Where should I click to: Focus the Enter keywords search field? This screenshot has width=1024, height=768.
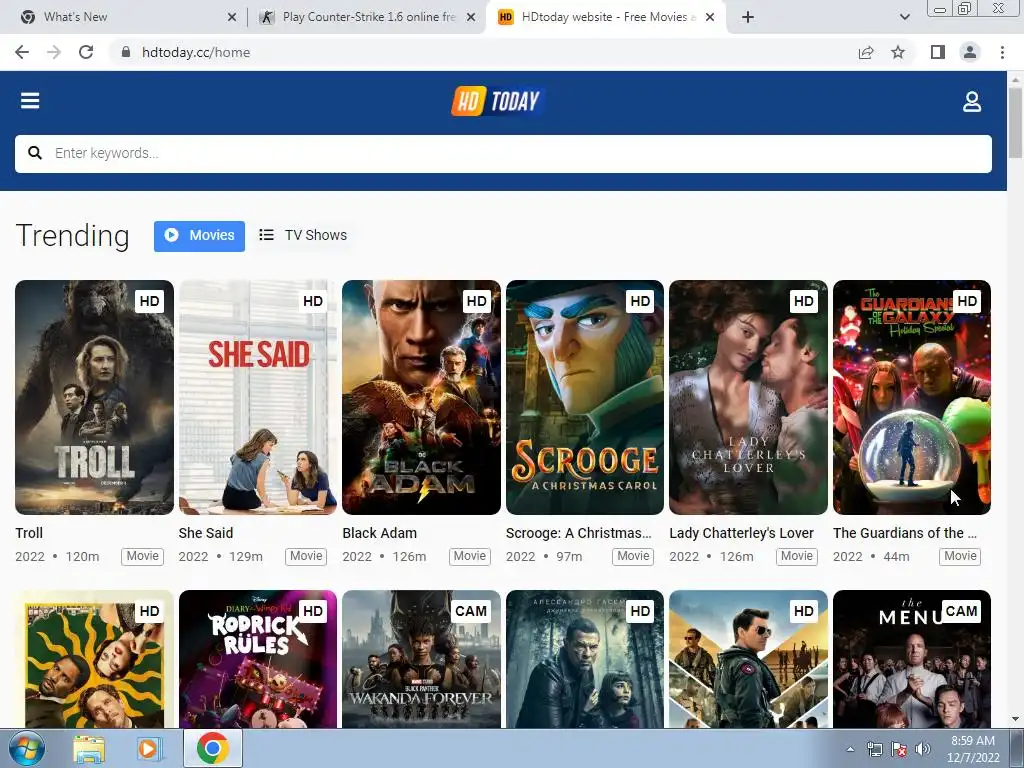point(504,153)
